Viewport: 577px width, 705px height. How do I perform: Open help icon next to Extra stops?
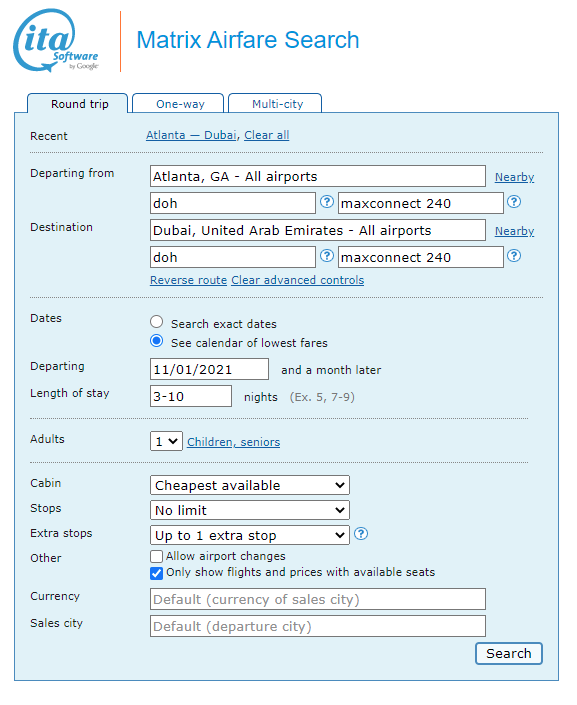361,534
